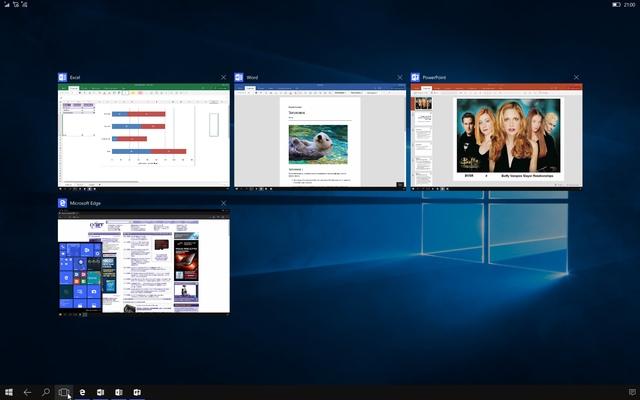Switch to the PowerPoint presentation thumbnail
This screenshot has width=640, height=400.
coord(496,136)
